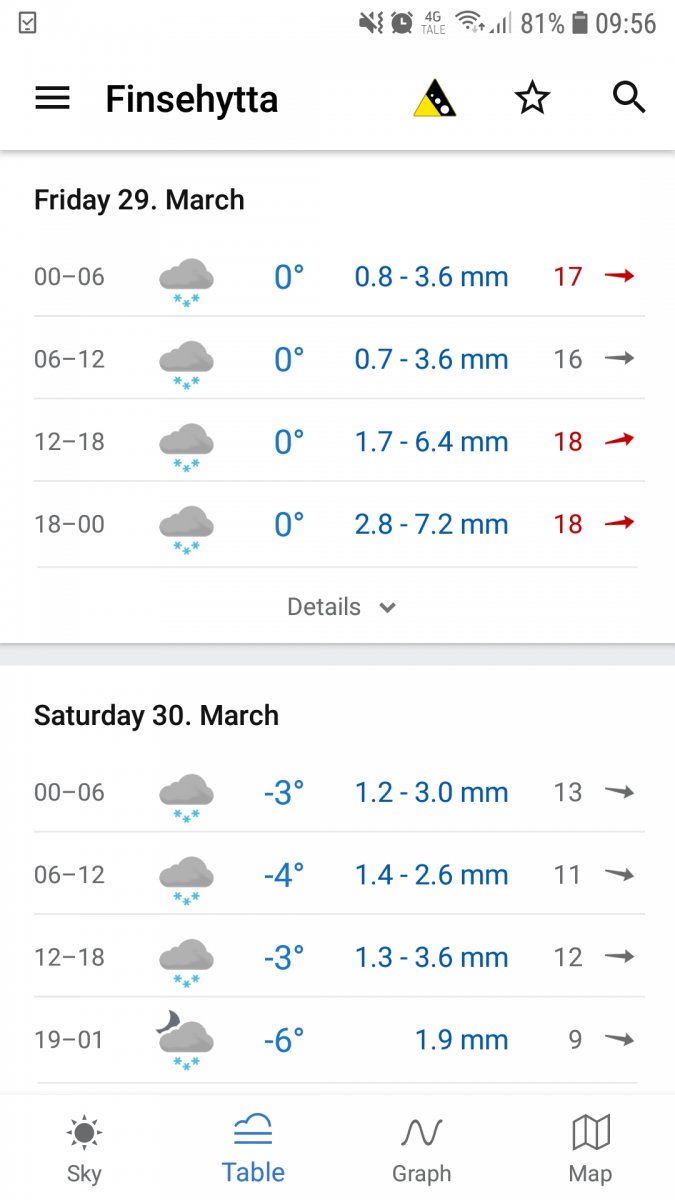The image size is (675, 1200).
Task: Select Saturday 06–12 temperature -4°
Action: pyautogui.click(x=284, y=875)
